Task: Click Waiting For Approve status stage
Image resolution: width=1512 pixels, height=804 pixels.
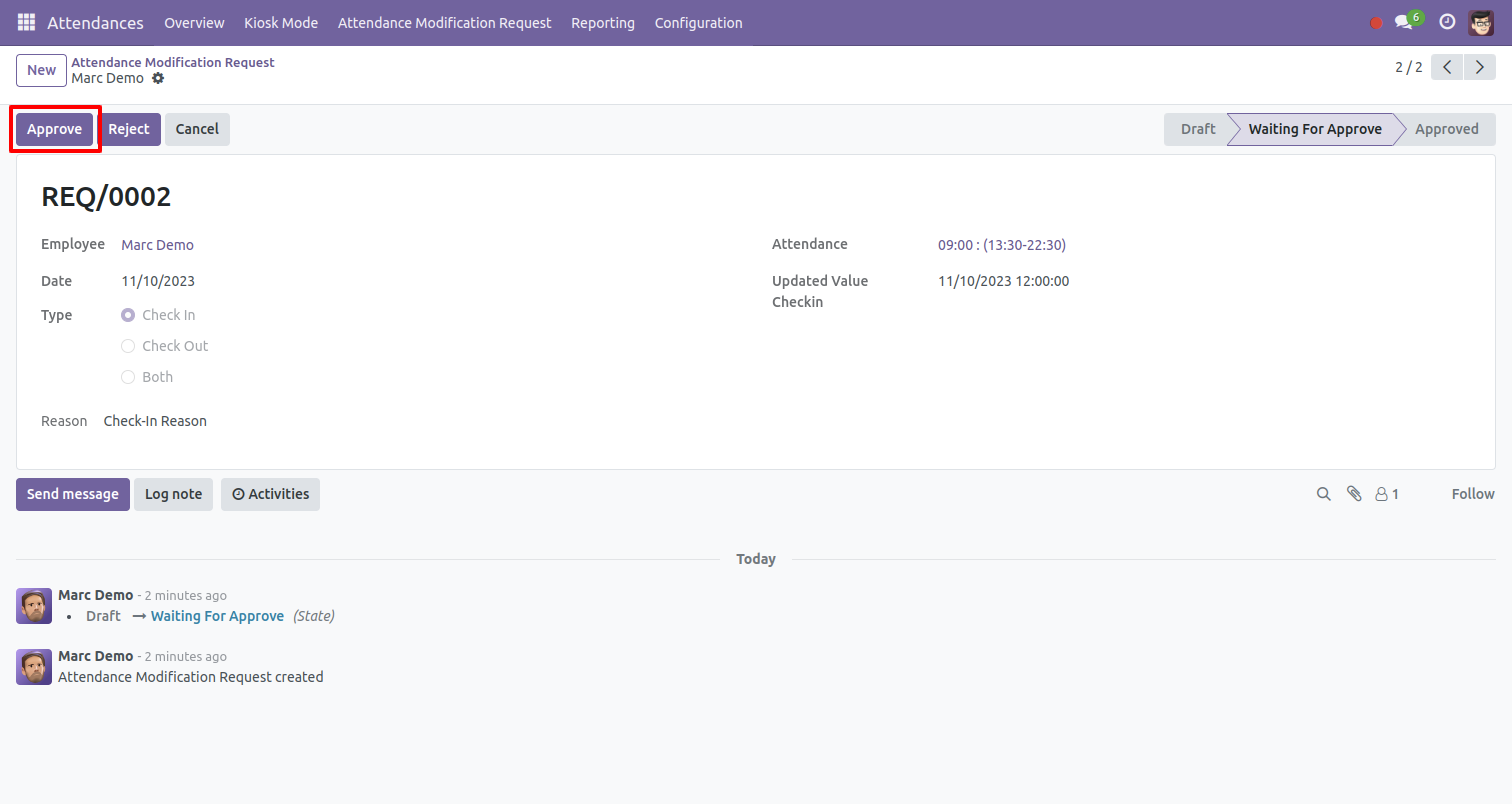Action: [1314, 129]
